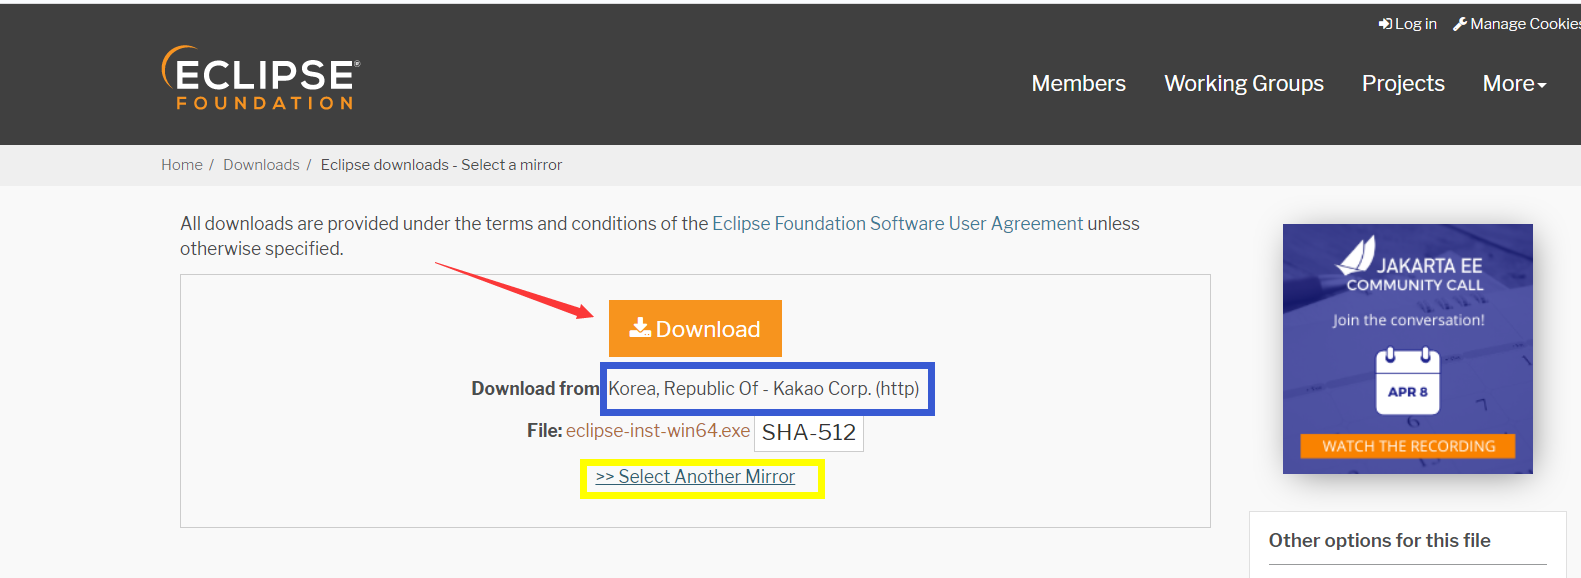Click the orange Download button
Screen dimensions: 1581x578
tap(695, 328)
